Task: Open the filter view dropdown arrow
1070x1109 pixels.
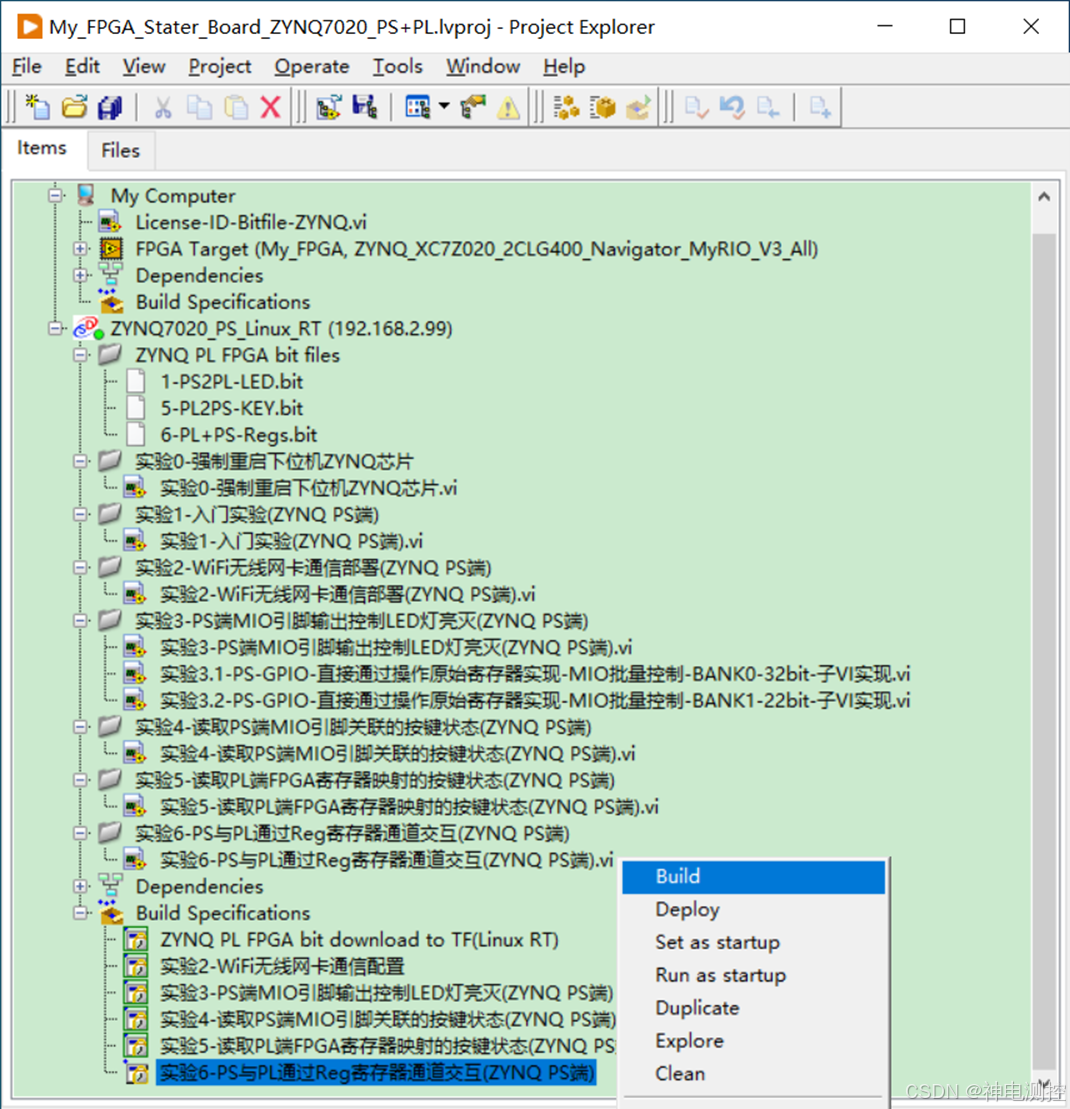Action: pos(444,107)
